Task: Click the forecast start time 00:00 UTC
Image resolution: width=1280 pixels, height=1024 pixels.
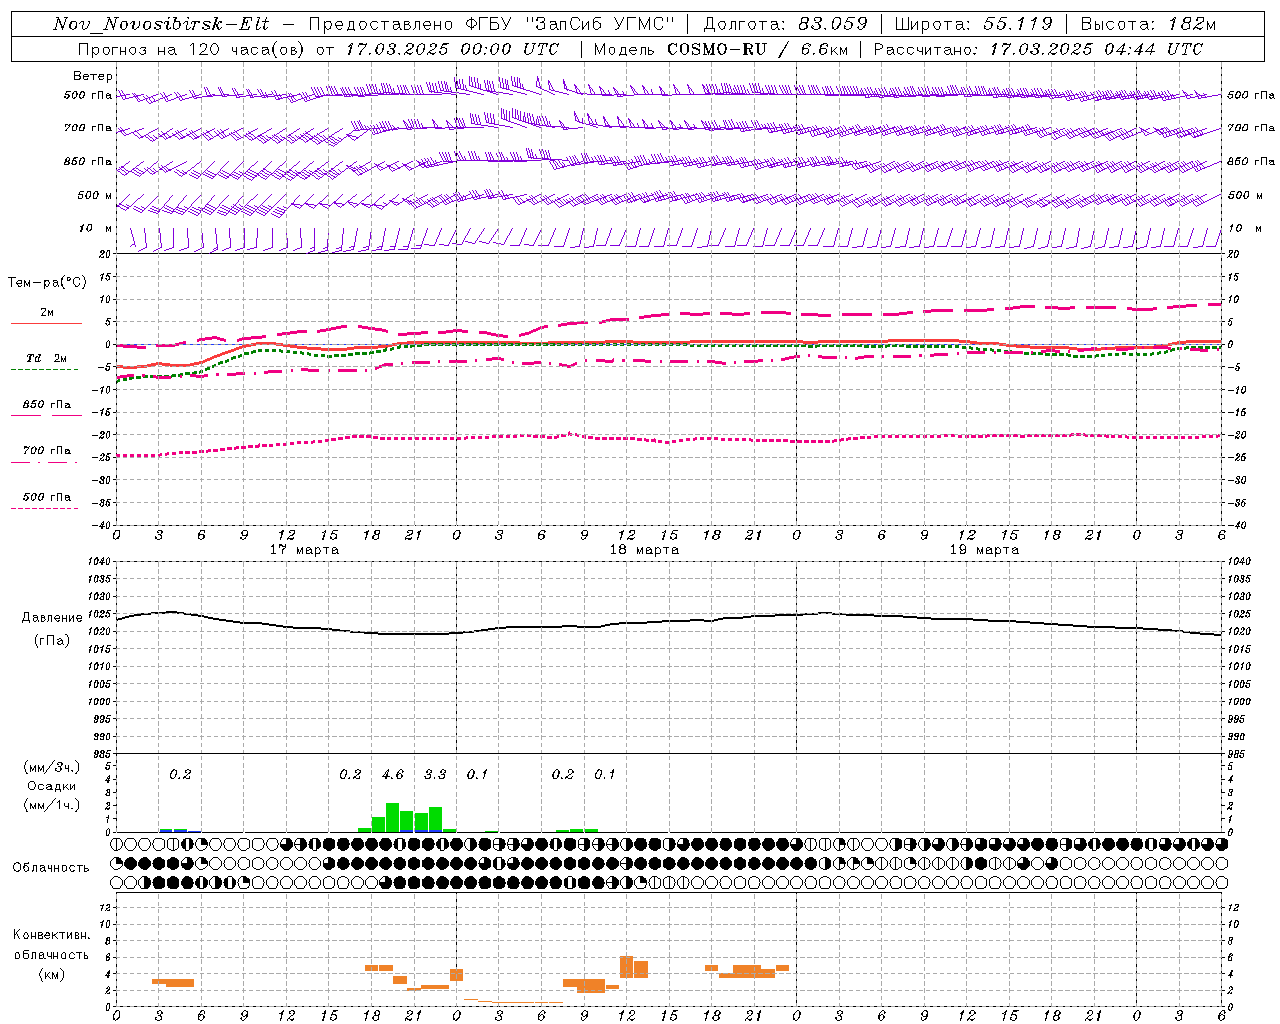Action: (509, 49)
